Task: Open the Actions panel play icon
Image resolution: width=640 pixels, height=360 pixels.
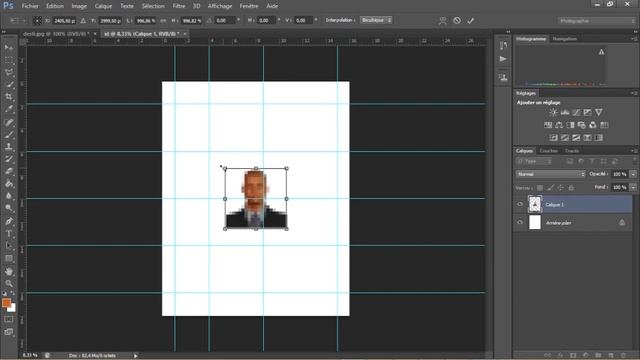Action: pyautogui.click(x=503, y=59)
